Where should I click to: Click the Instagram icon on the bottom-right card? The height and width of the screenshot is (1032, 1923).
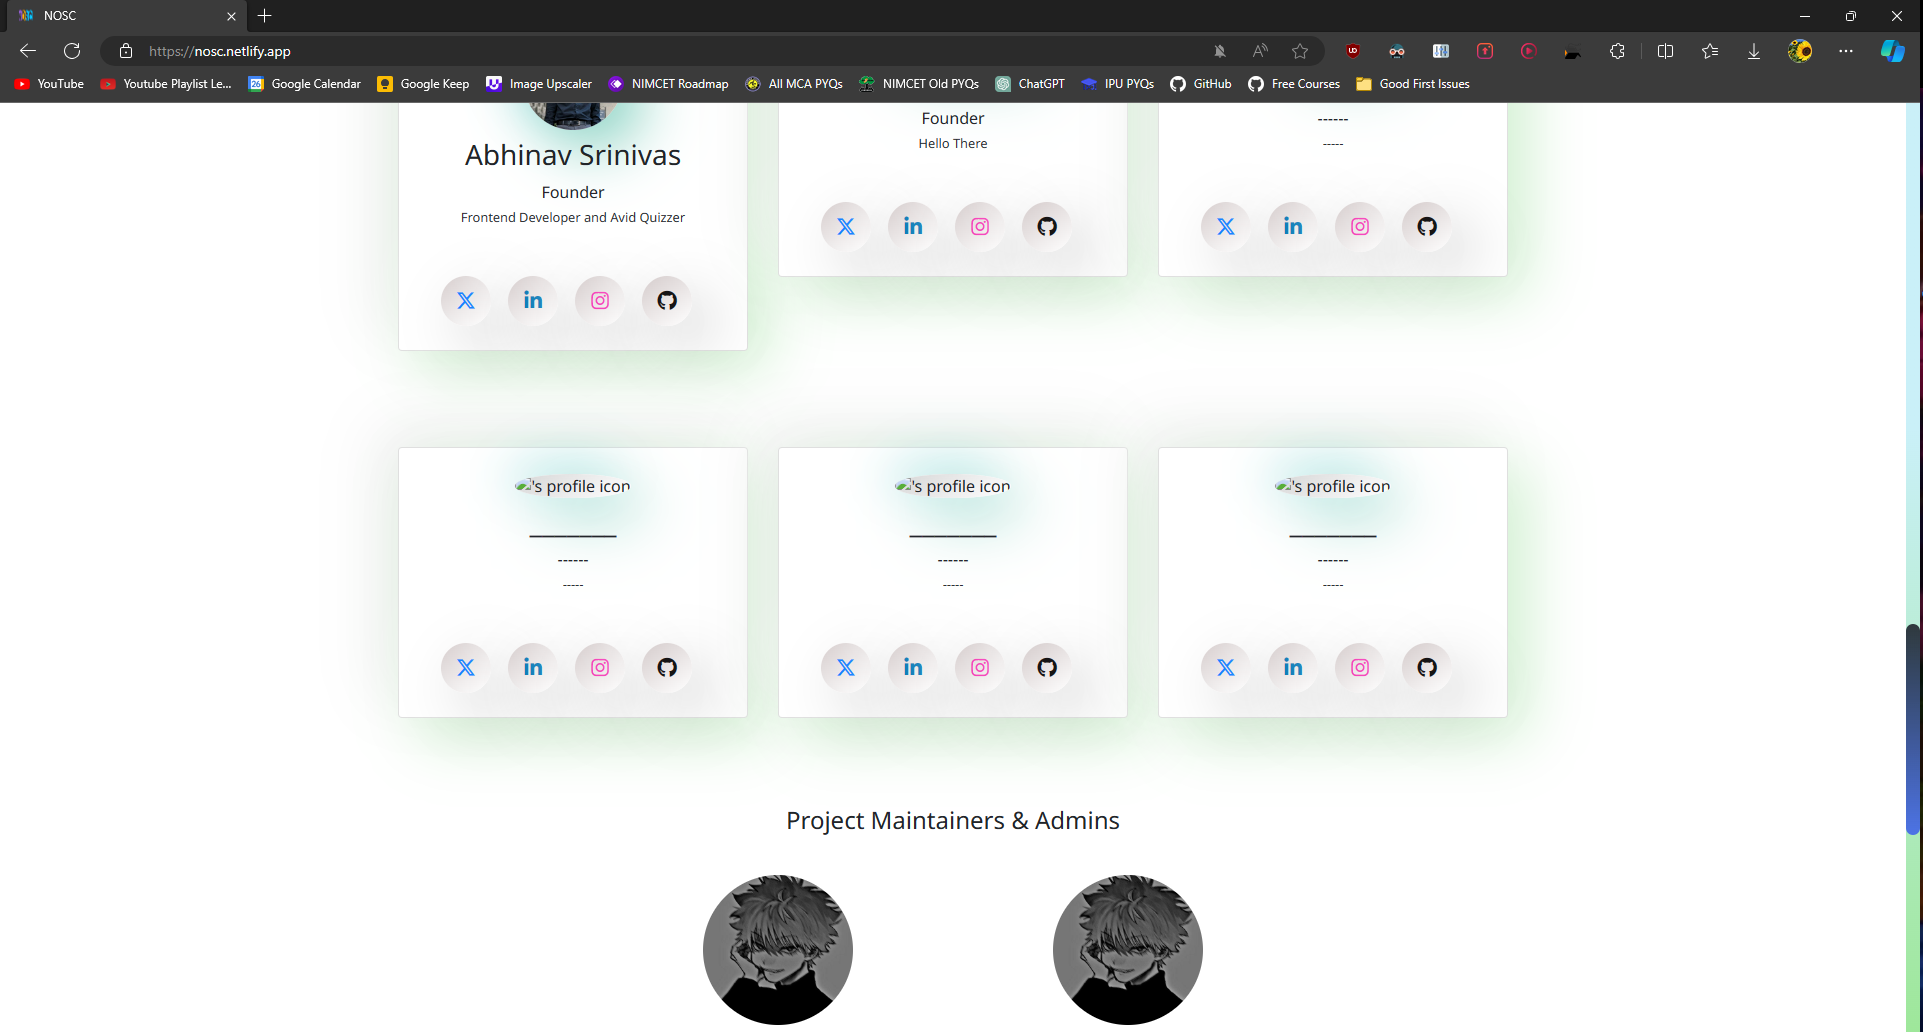coord(1358,667)
